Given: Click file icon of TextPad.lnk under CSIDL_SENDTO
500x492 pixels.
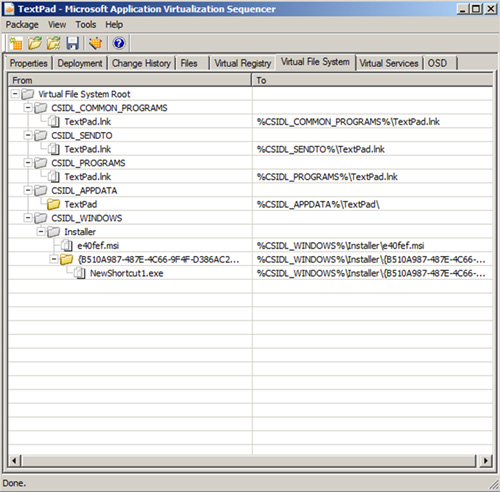Looking at the screenshot, I should pyautogui.click(x=54, y=149).
